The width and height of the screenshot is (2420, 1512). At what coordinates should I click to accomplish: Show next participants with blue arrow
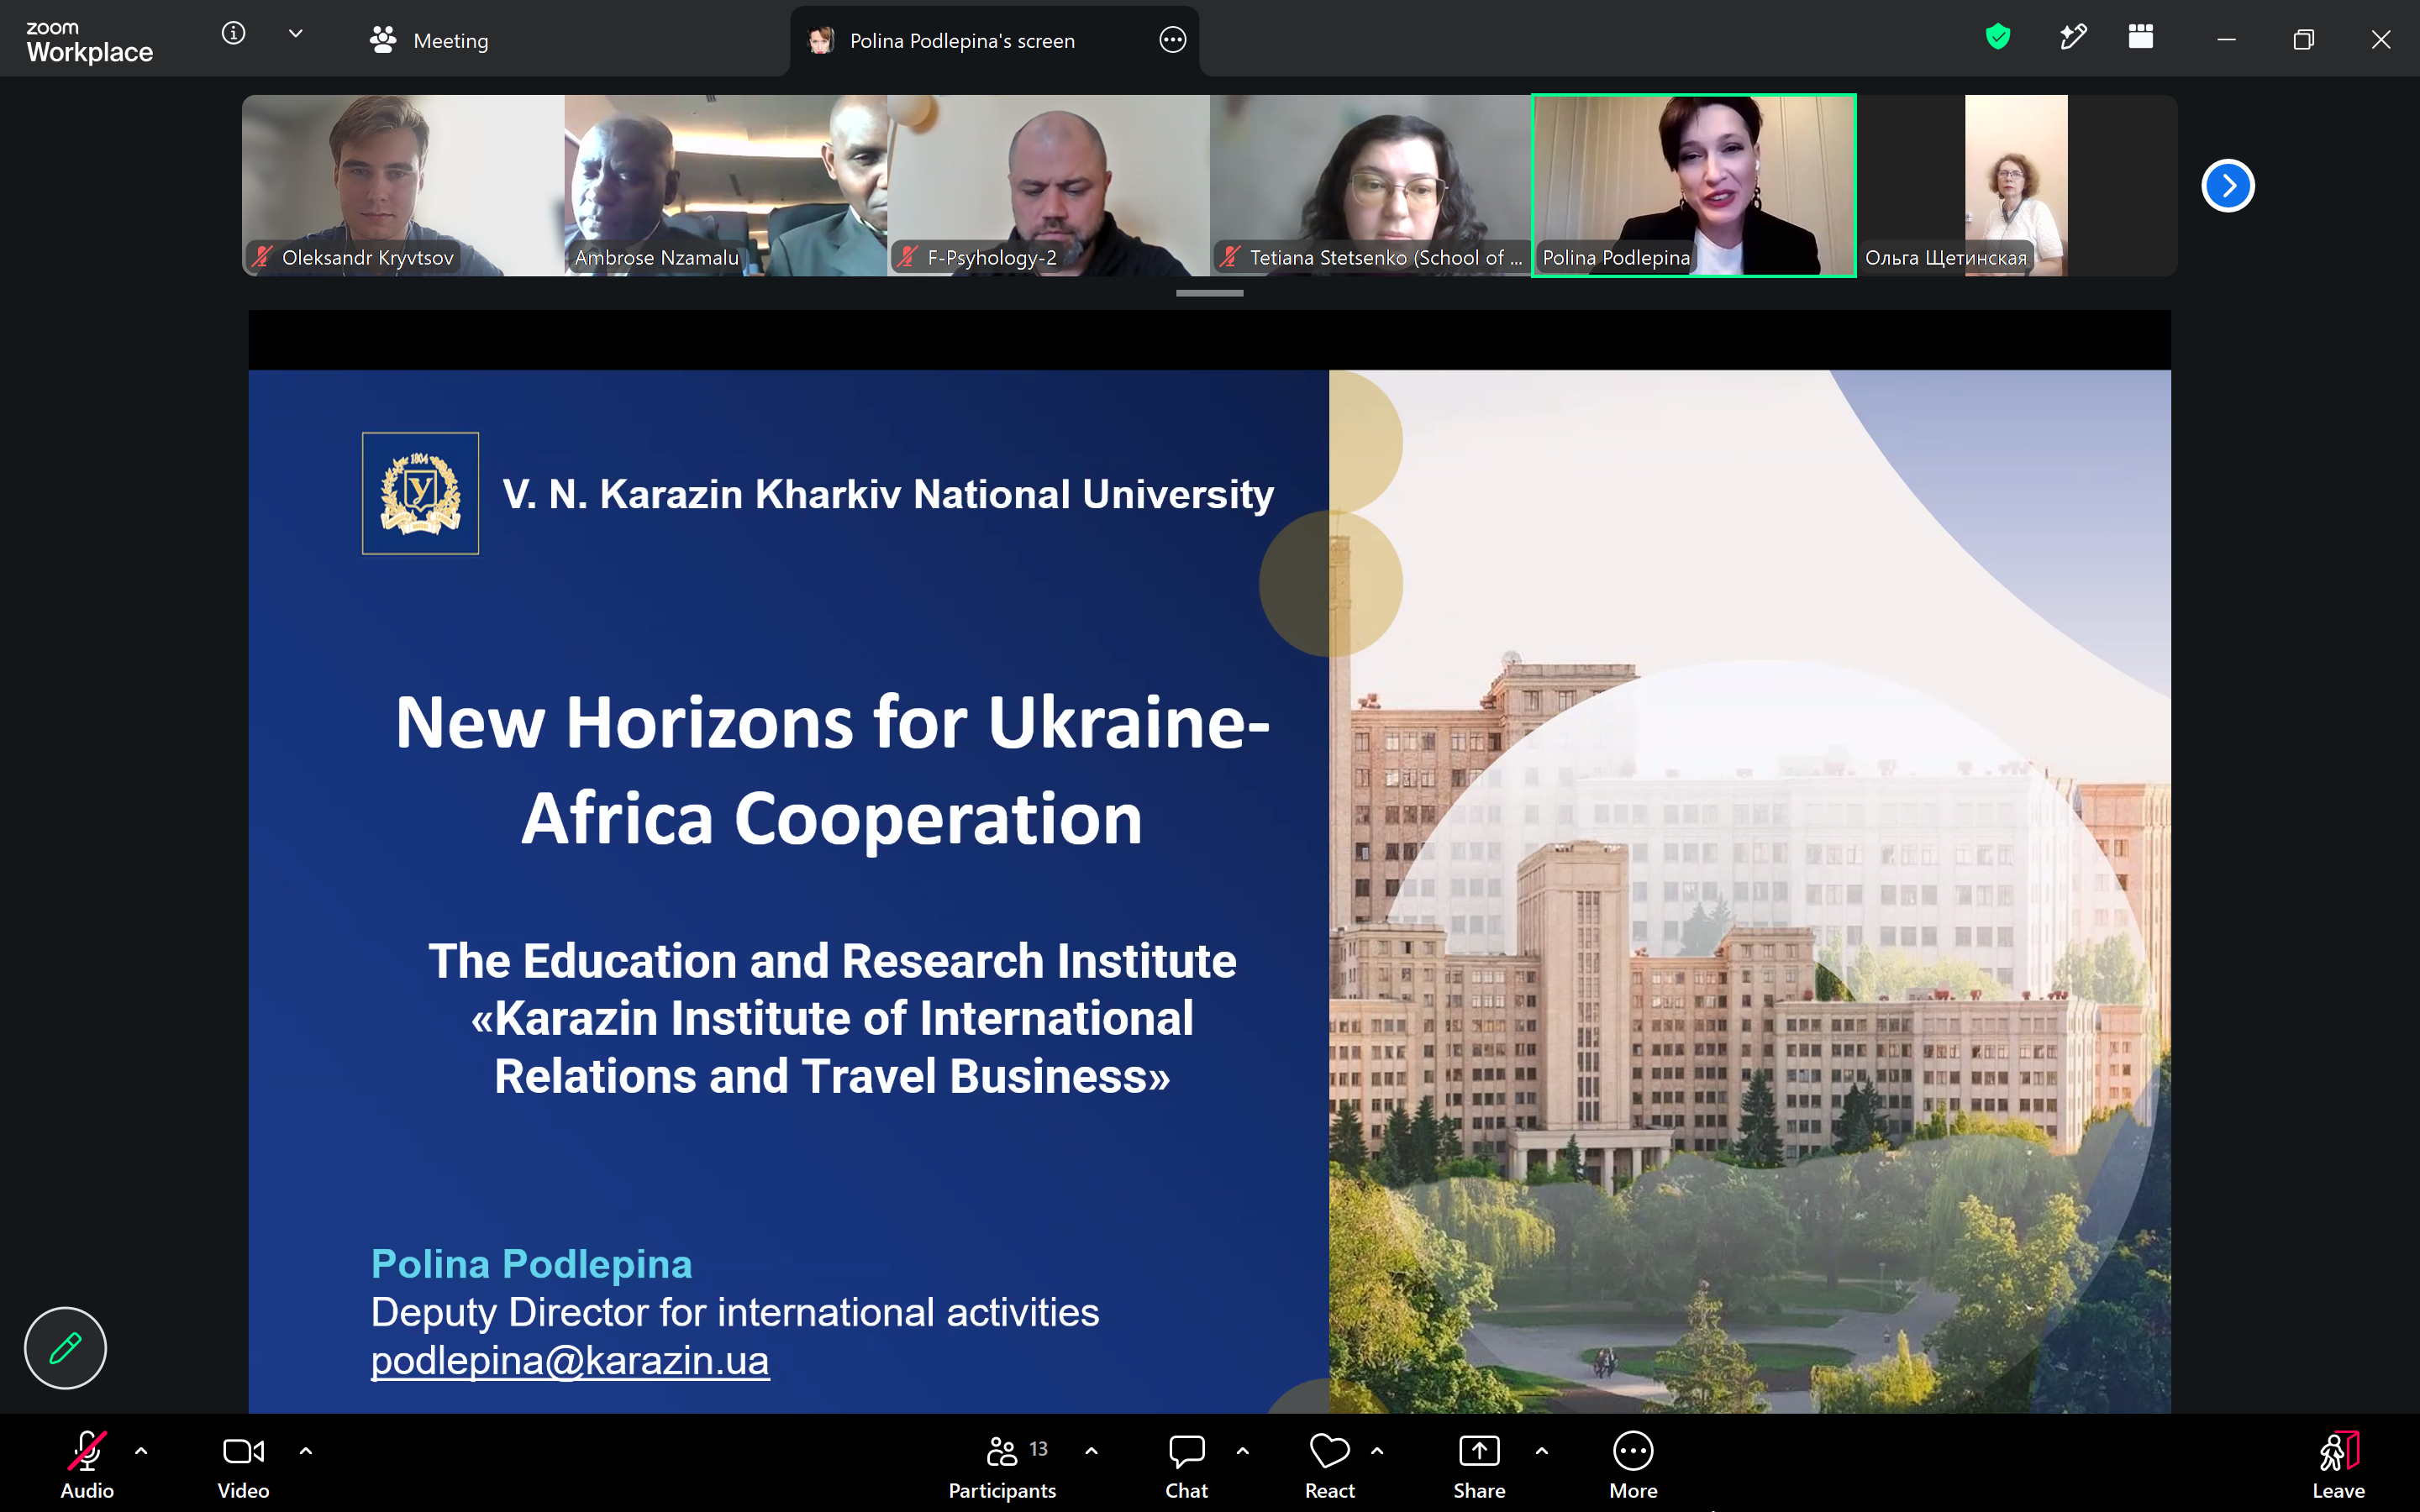2227,186
